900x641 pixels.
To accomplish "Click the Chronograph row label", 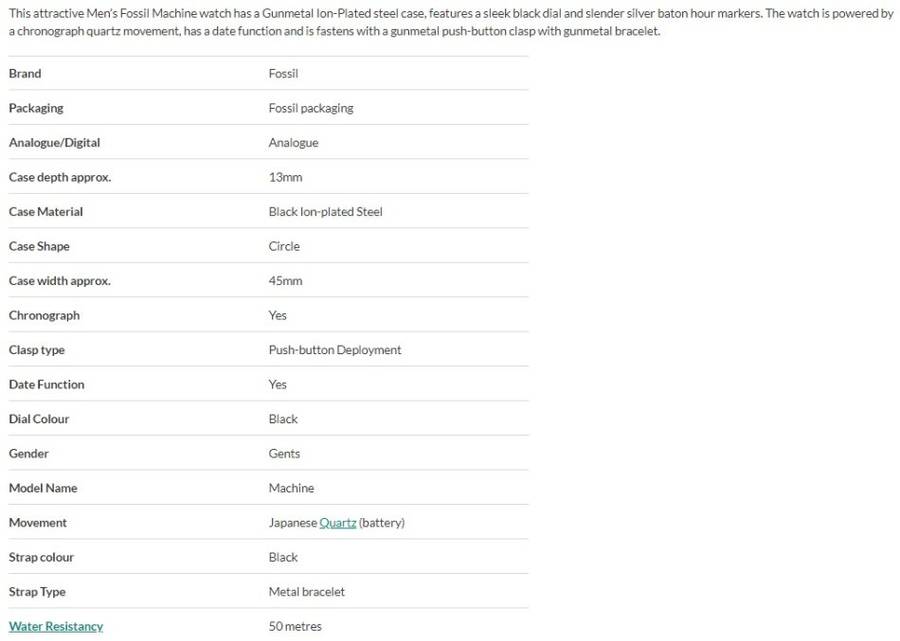I will pos(44,315).
